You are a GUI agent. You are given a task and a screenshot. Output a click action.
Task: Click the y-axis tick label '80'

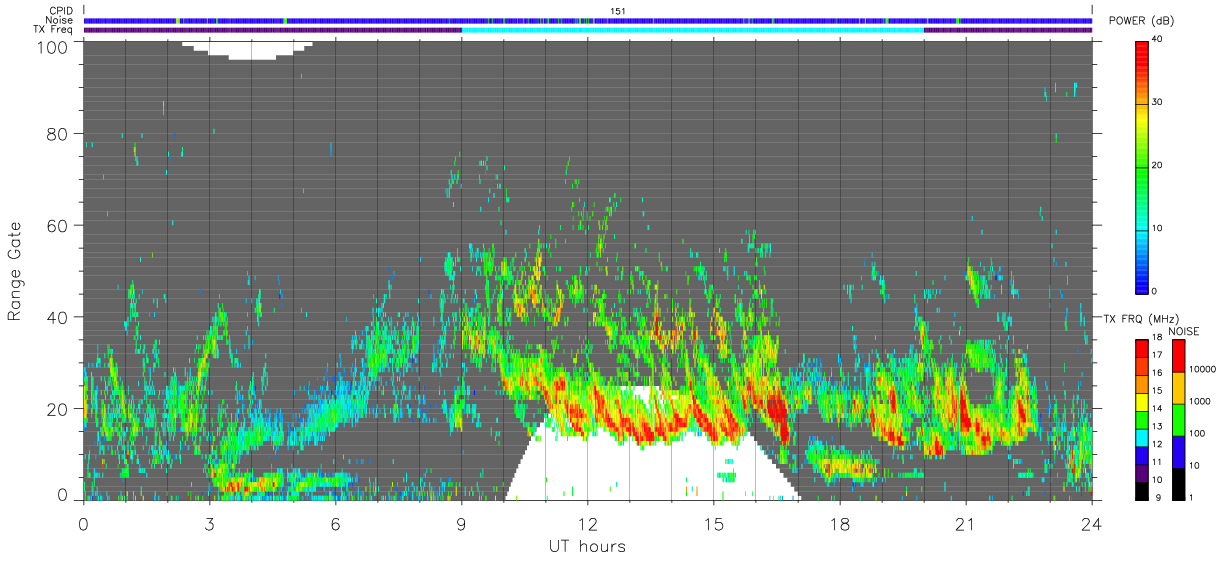pyautogui.click(x=59, y=134)
